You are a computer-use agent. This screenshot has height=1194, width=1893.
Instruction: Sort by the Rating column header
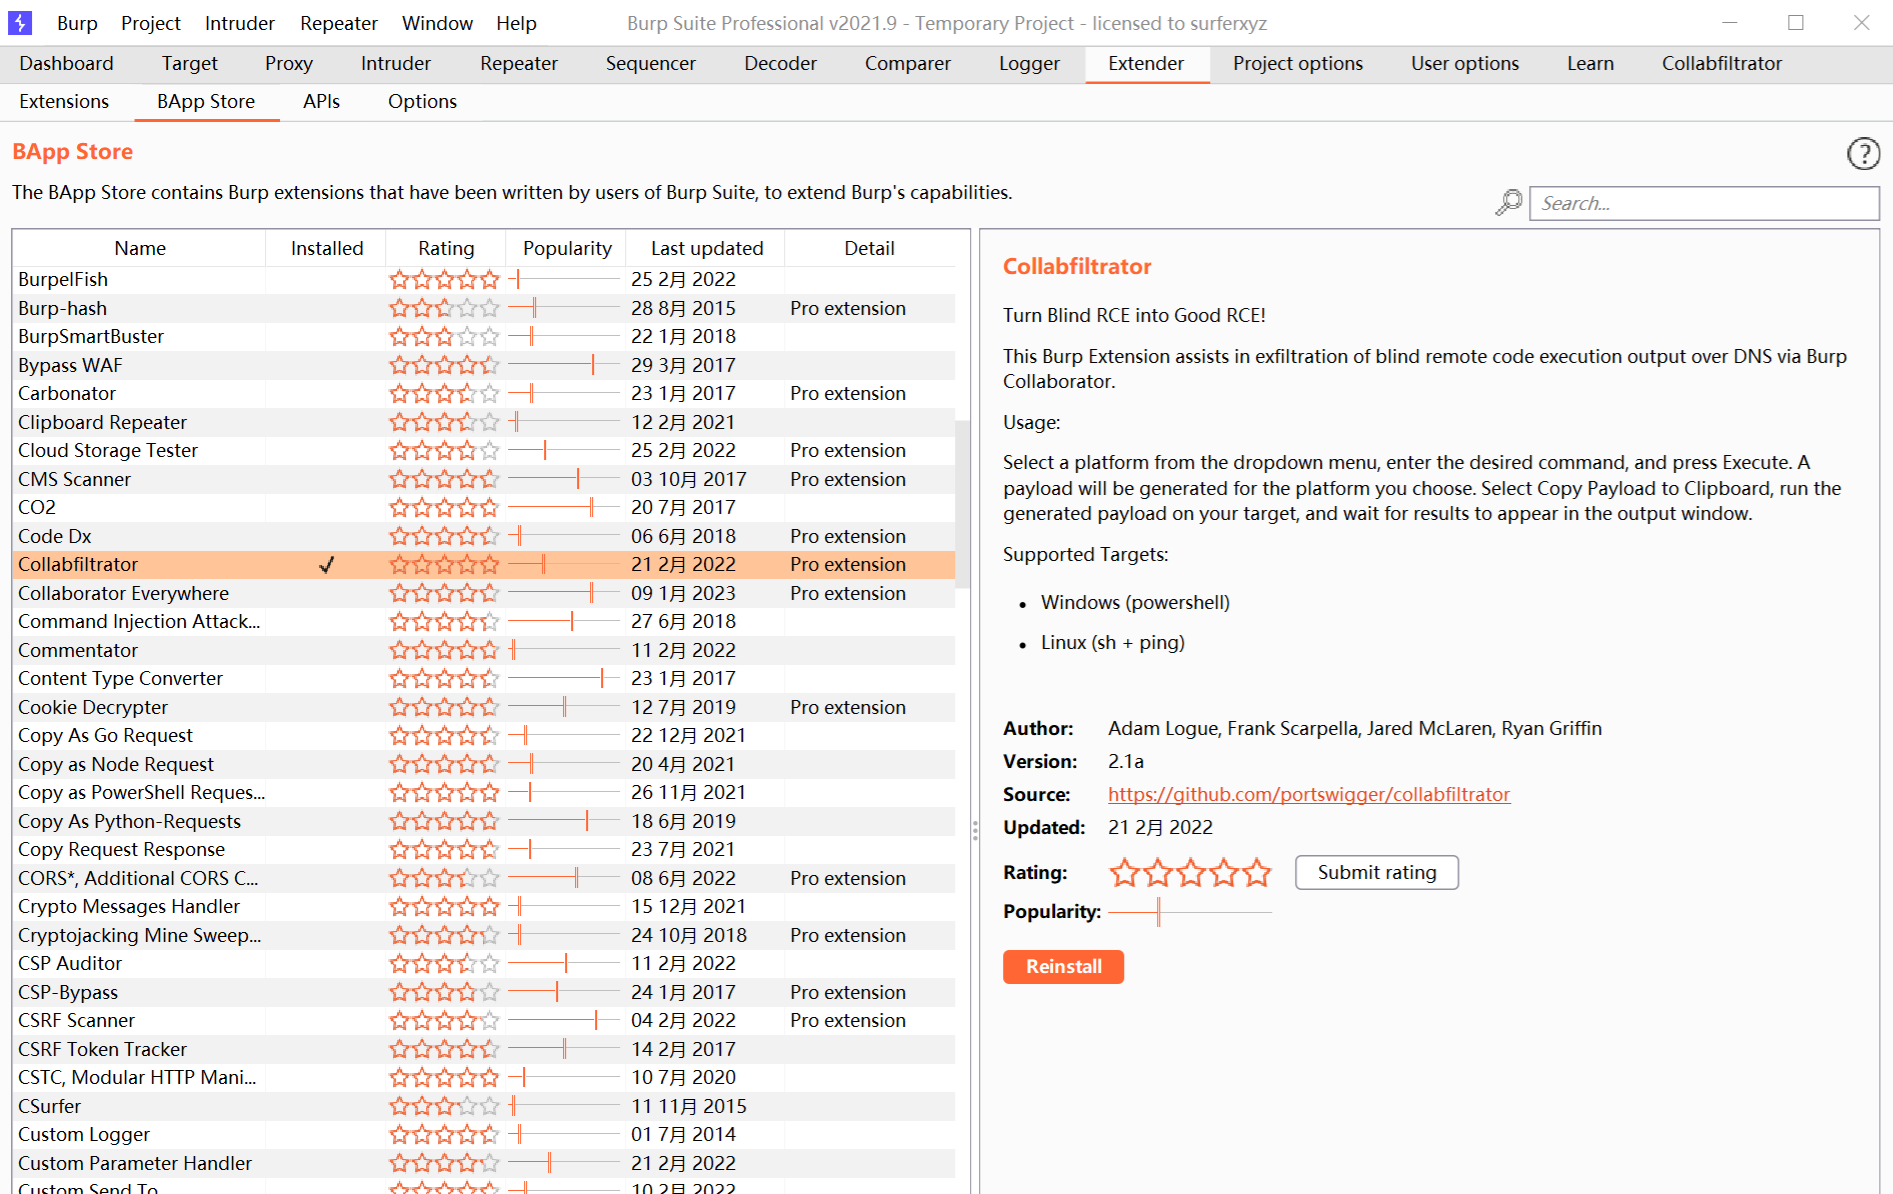(x=446, y=248)
